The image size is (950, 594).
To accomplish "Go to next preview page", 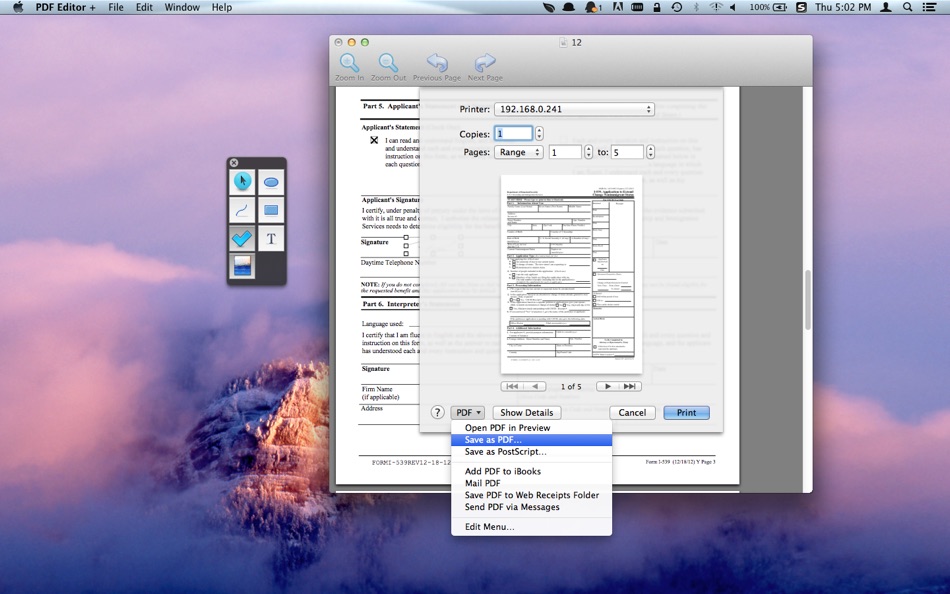I will pyautogui.click(x=608, y=386).
